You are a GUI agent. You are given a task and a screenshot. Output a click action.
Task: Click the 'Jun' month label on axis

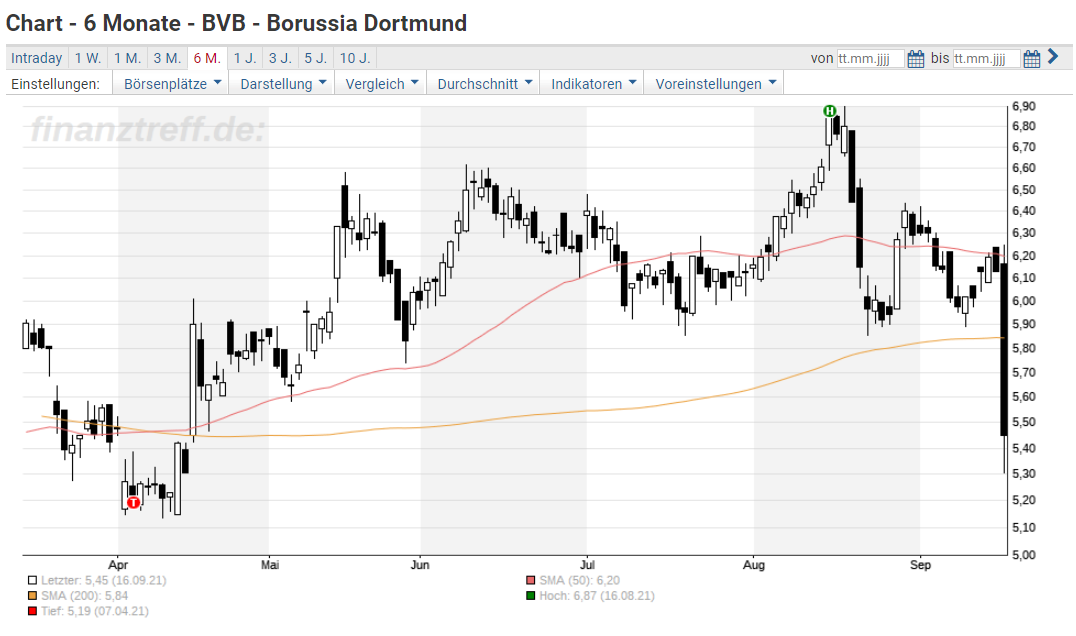tap(420, 565)
